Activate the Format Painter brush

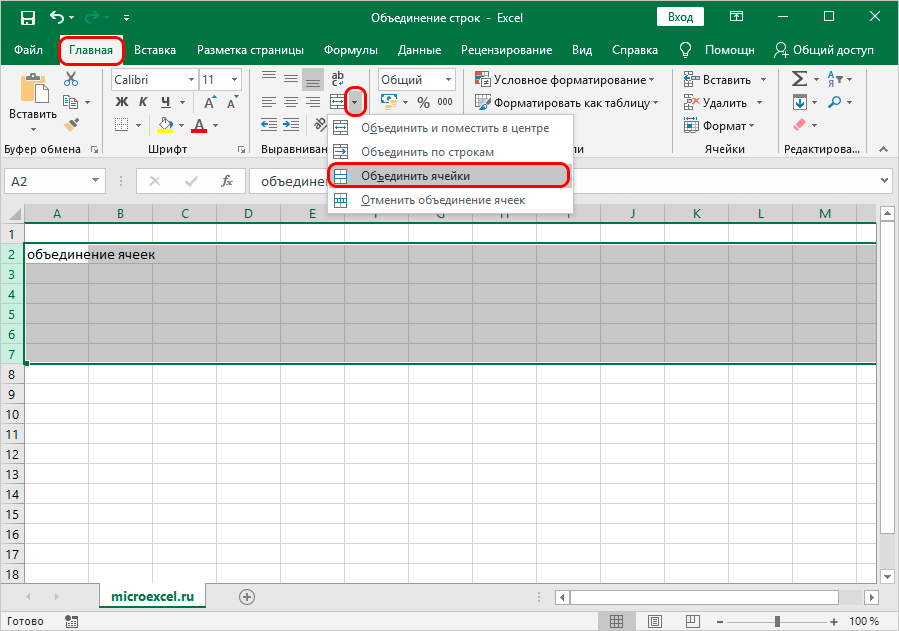[71, 125]
